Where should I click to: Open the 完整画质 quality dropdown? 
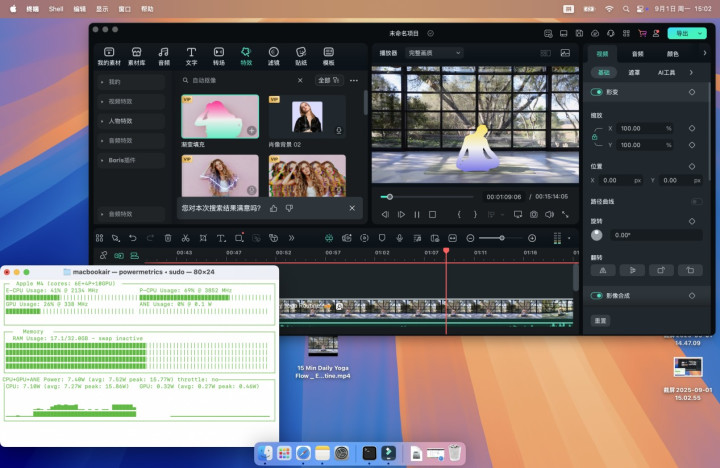(436, 53)
